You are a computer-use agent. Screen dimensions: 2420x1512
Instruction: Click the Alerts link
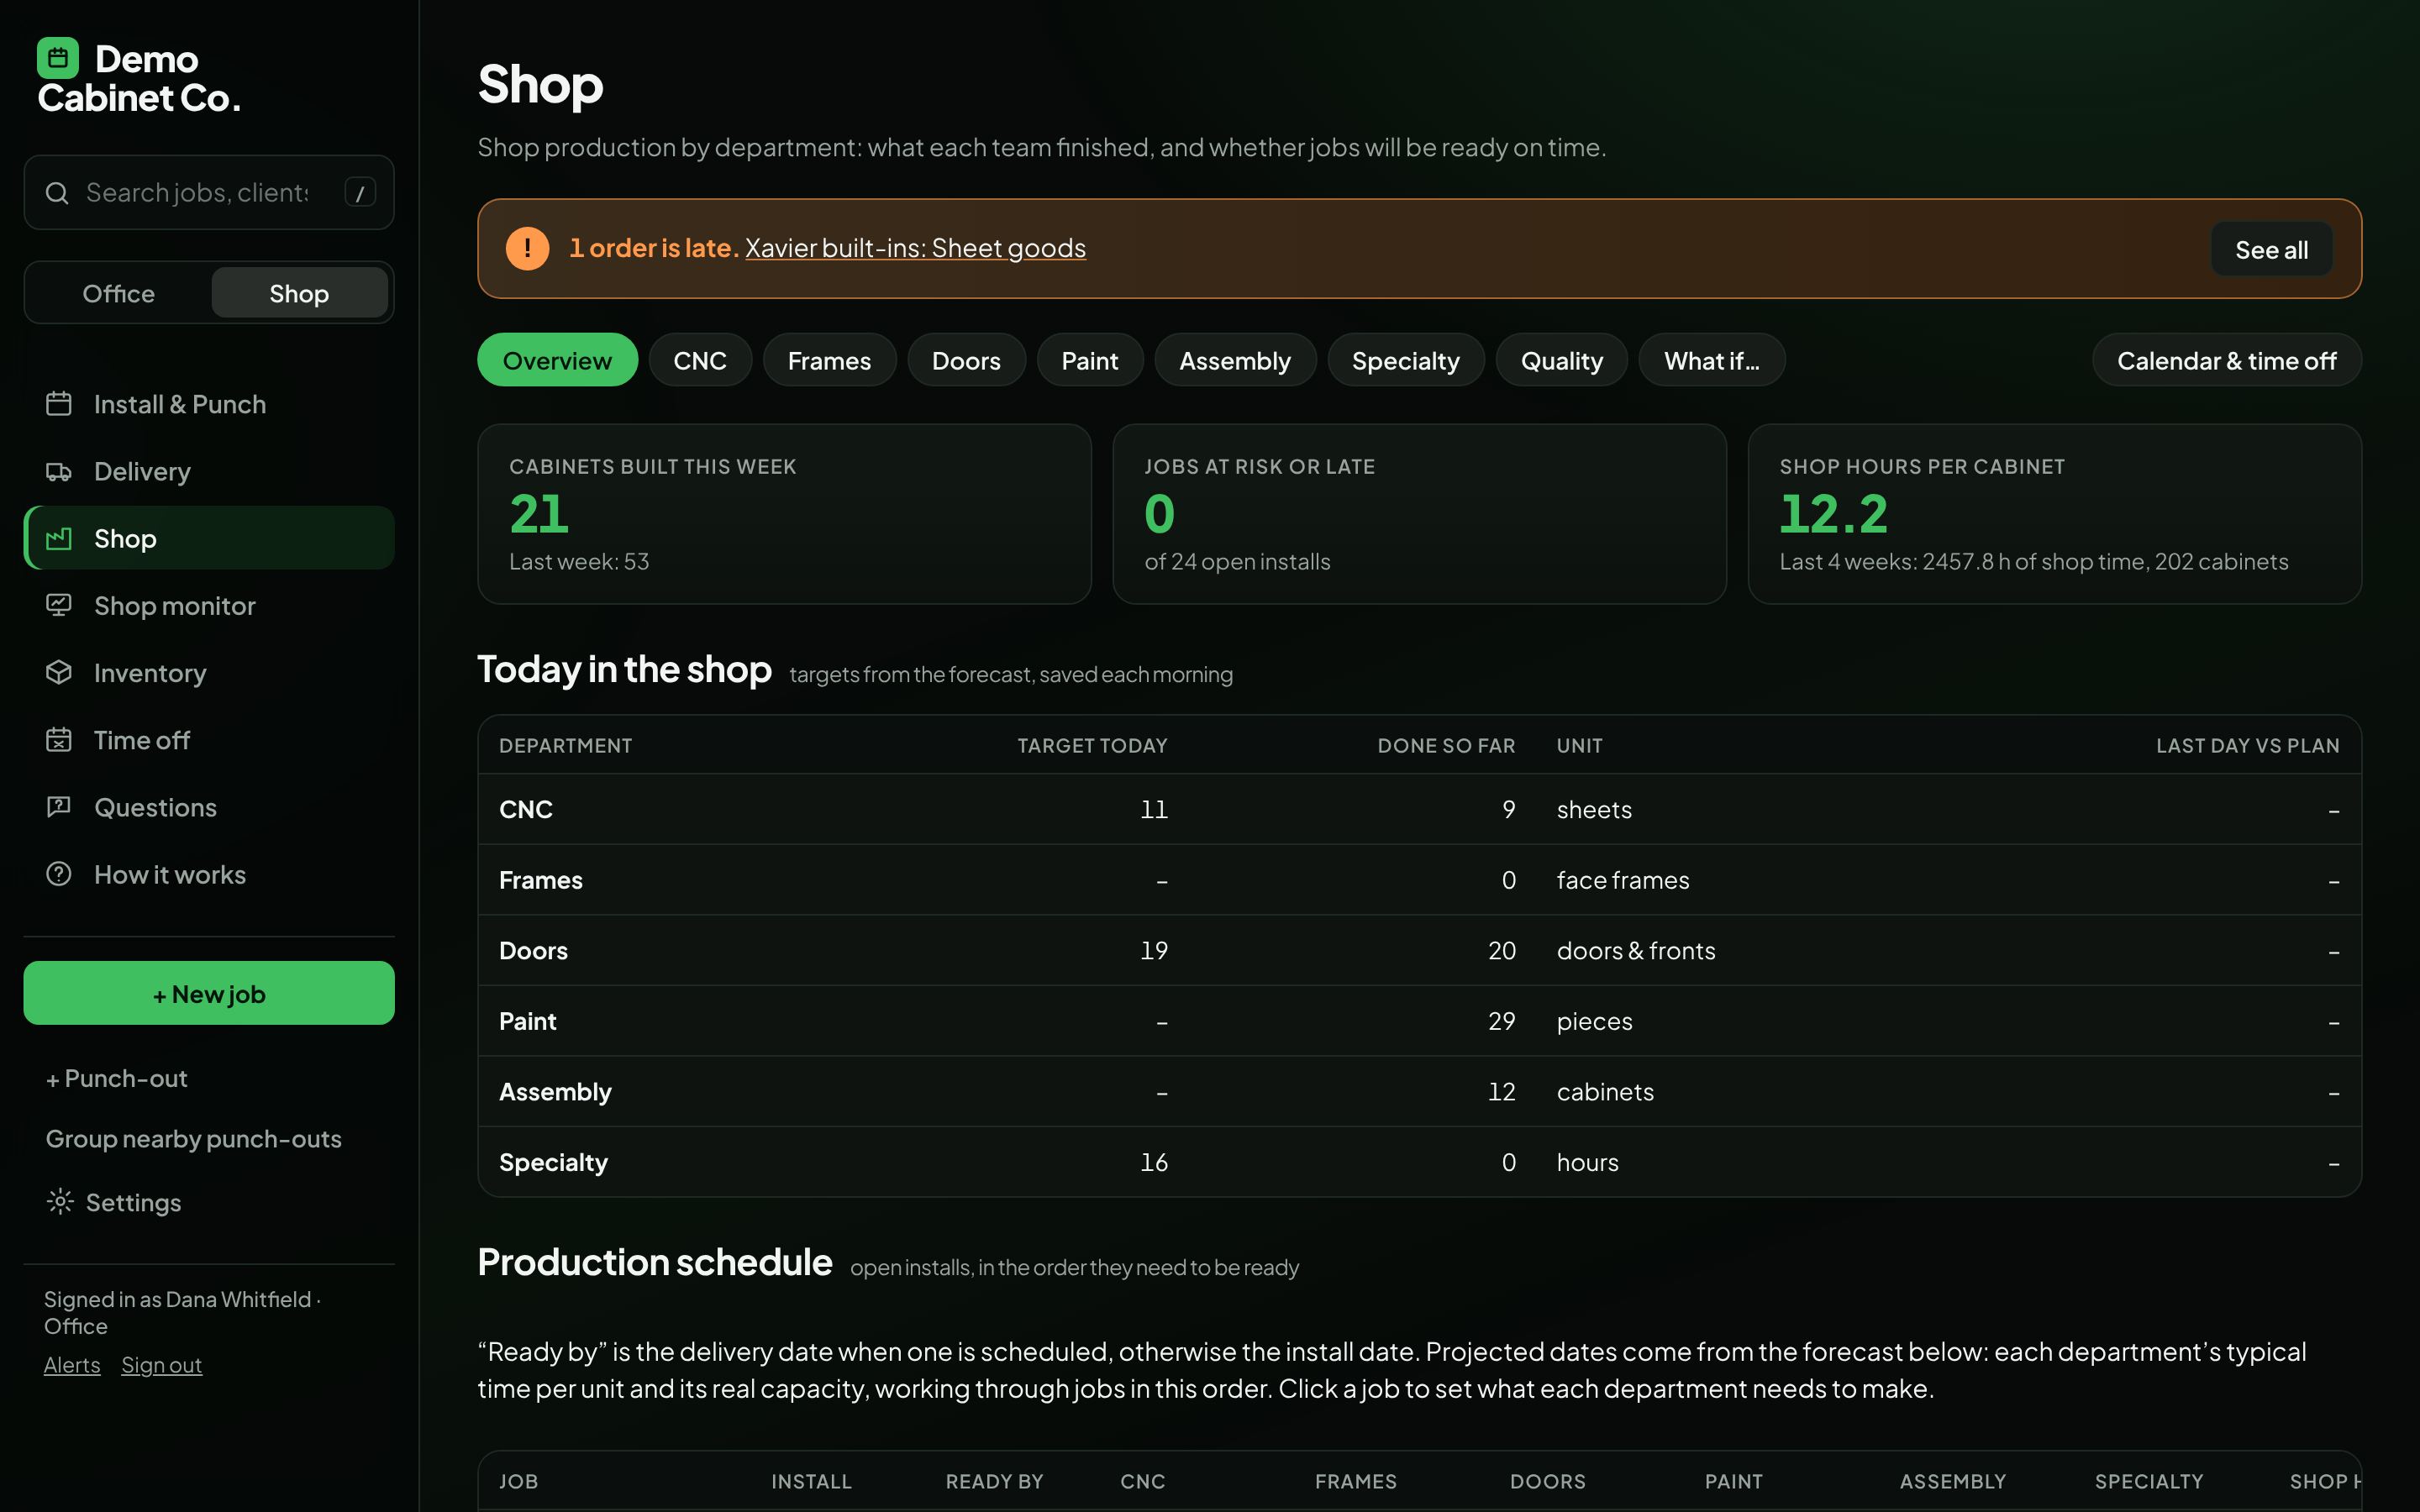click(x=72, y=1365)
